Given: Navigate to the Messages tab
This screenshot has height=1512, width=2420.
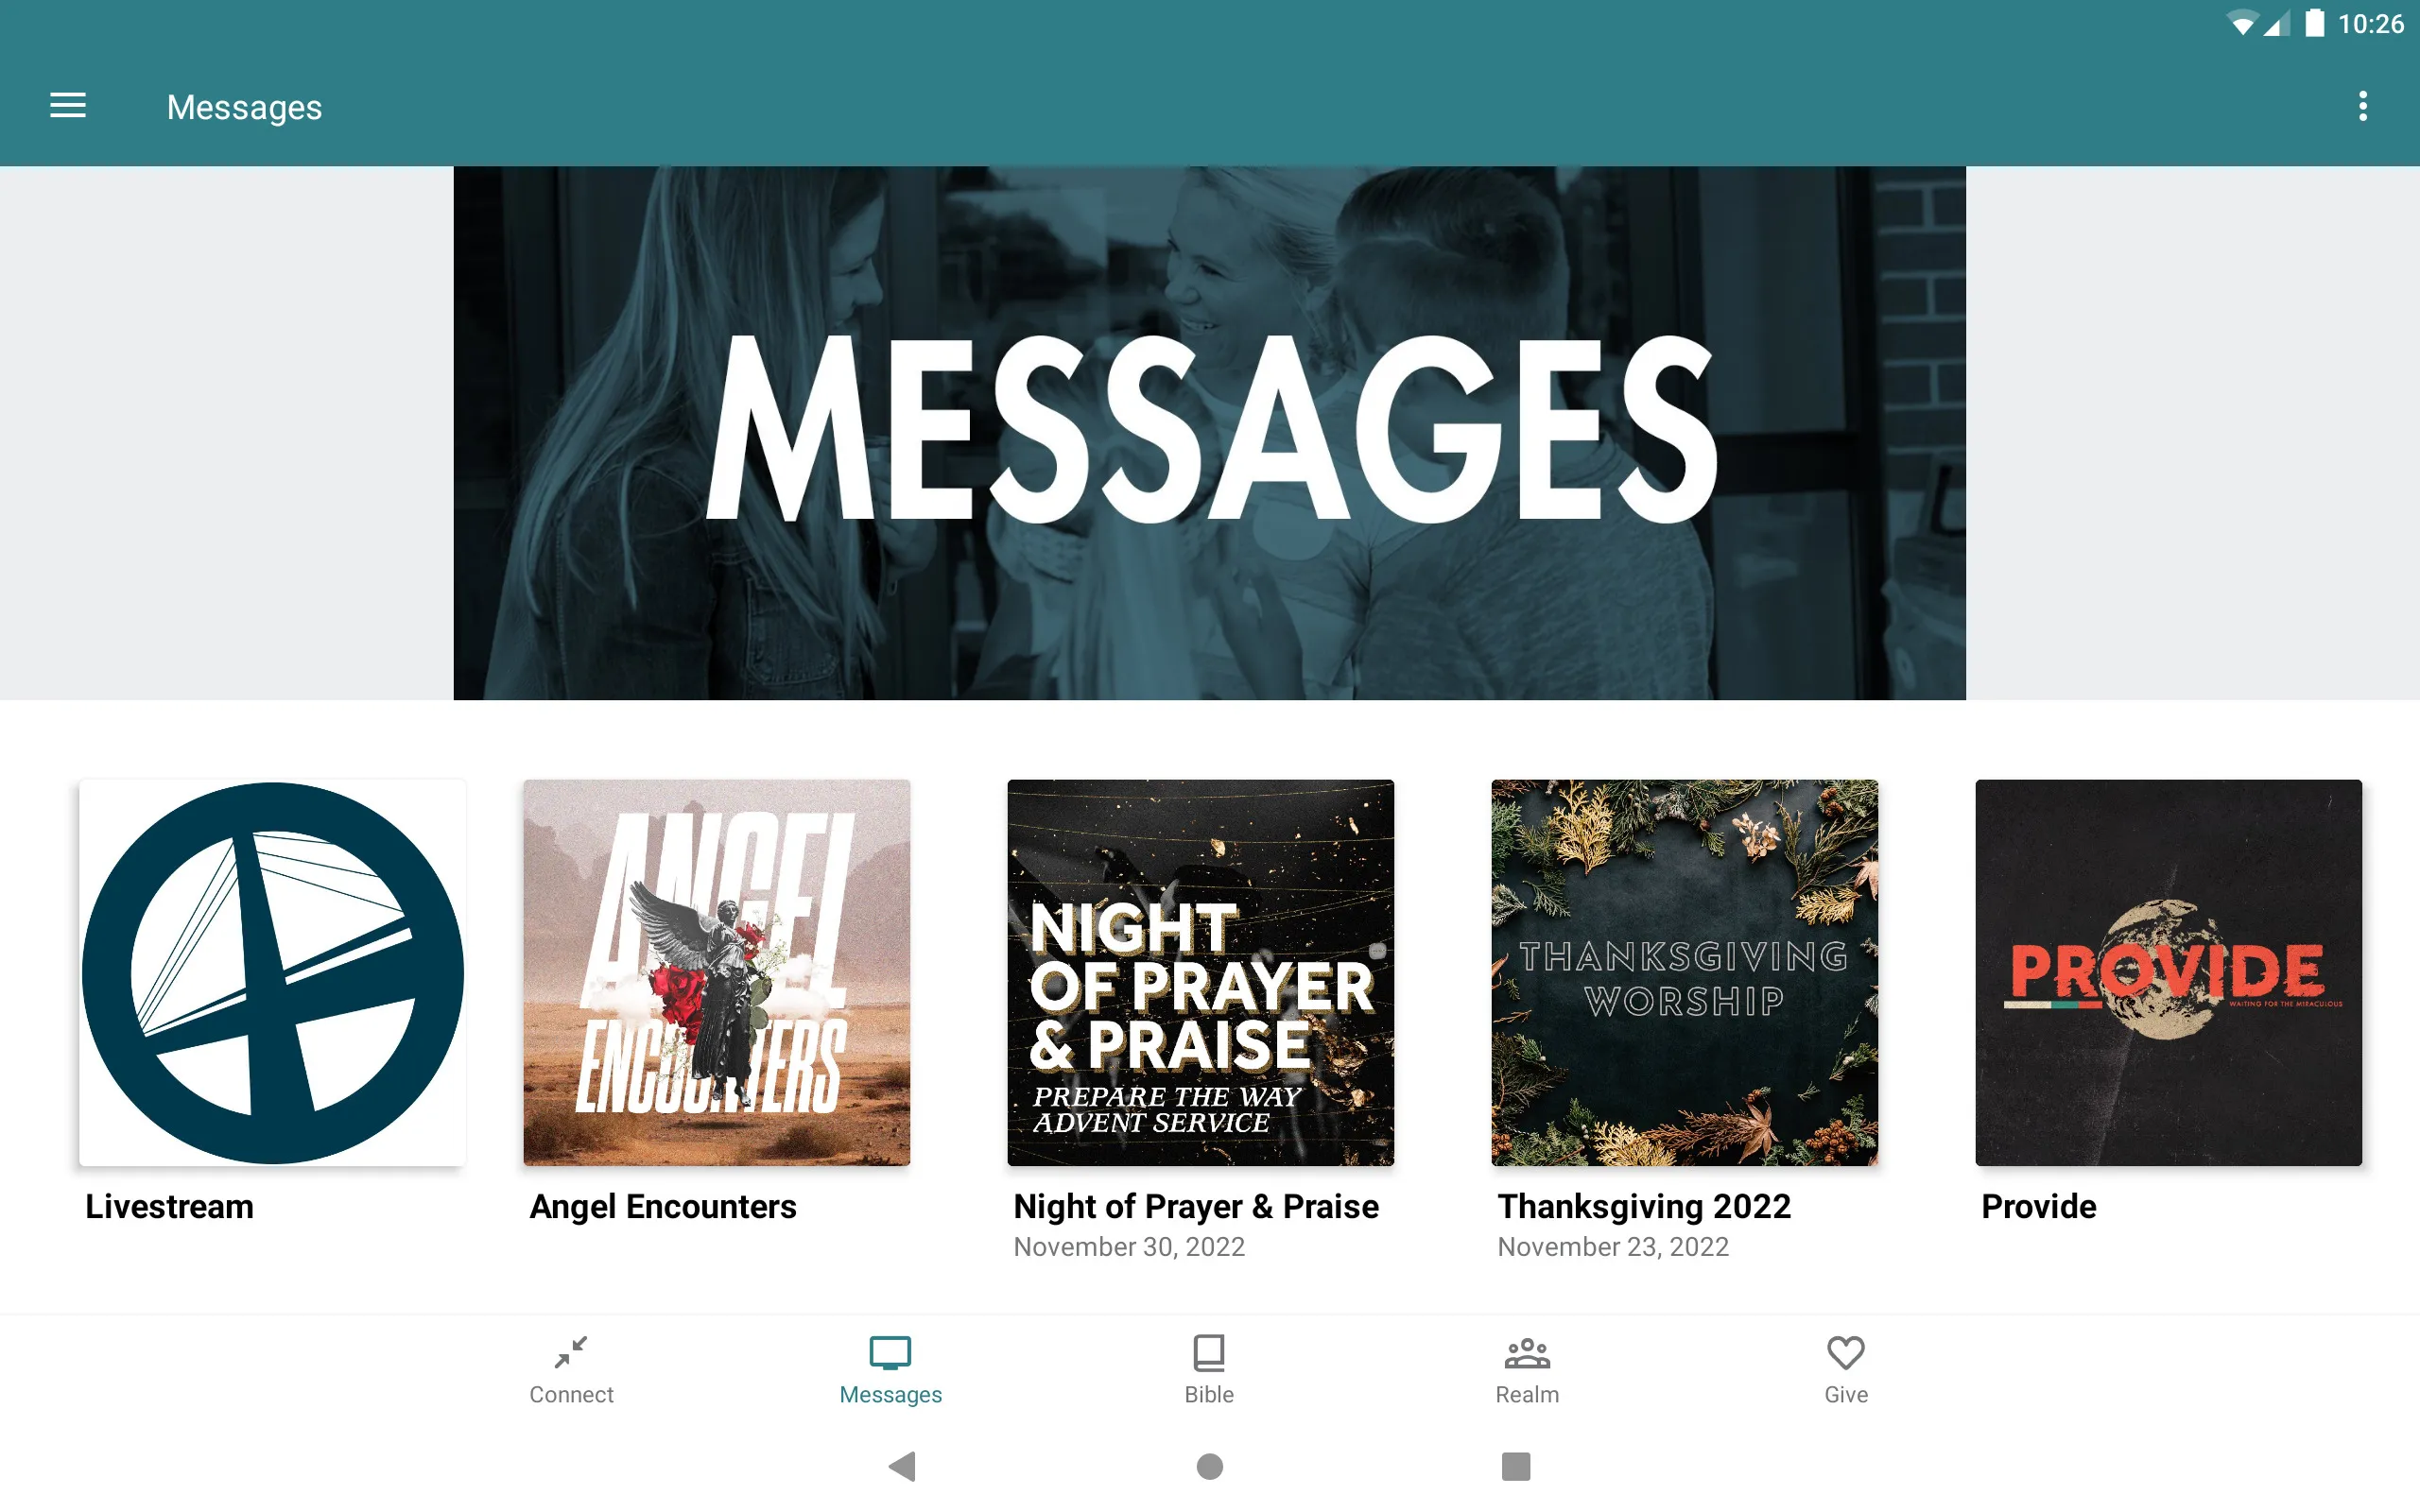Looking at the screenshot, I should (x=889, y=1367).
